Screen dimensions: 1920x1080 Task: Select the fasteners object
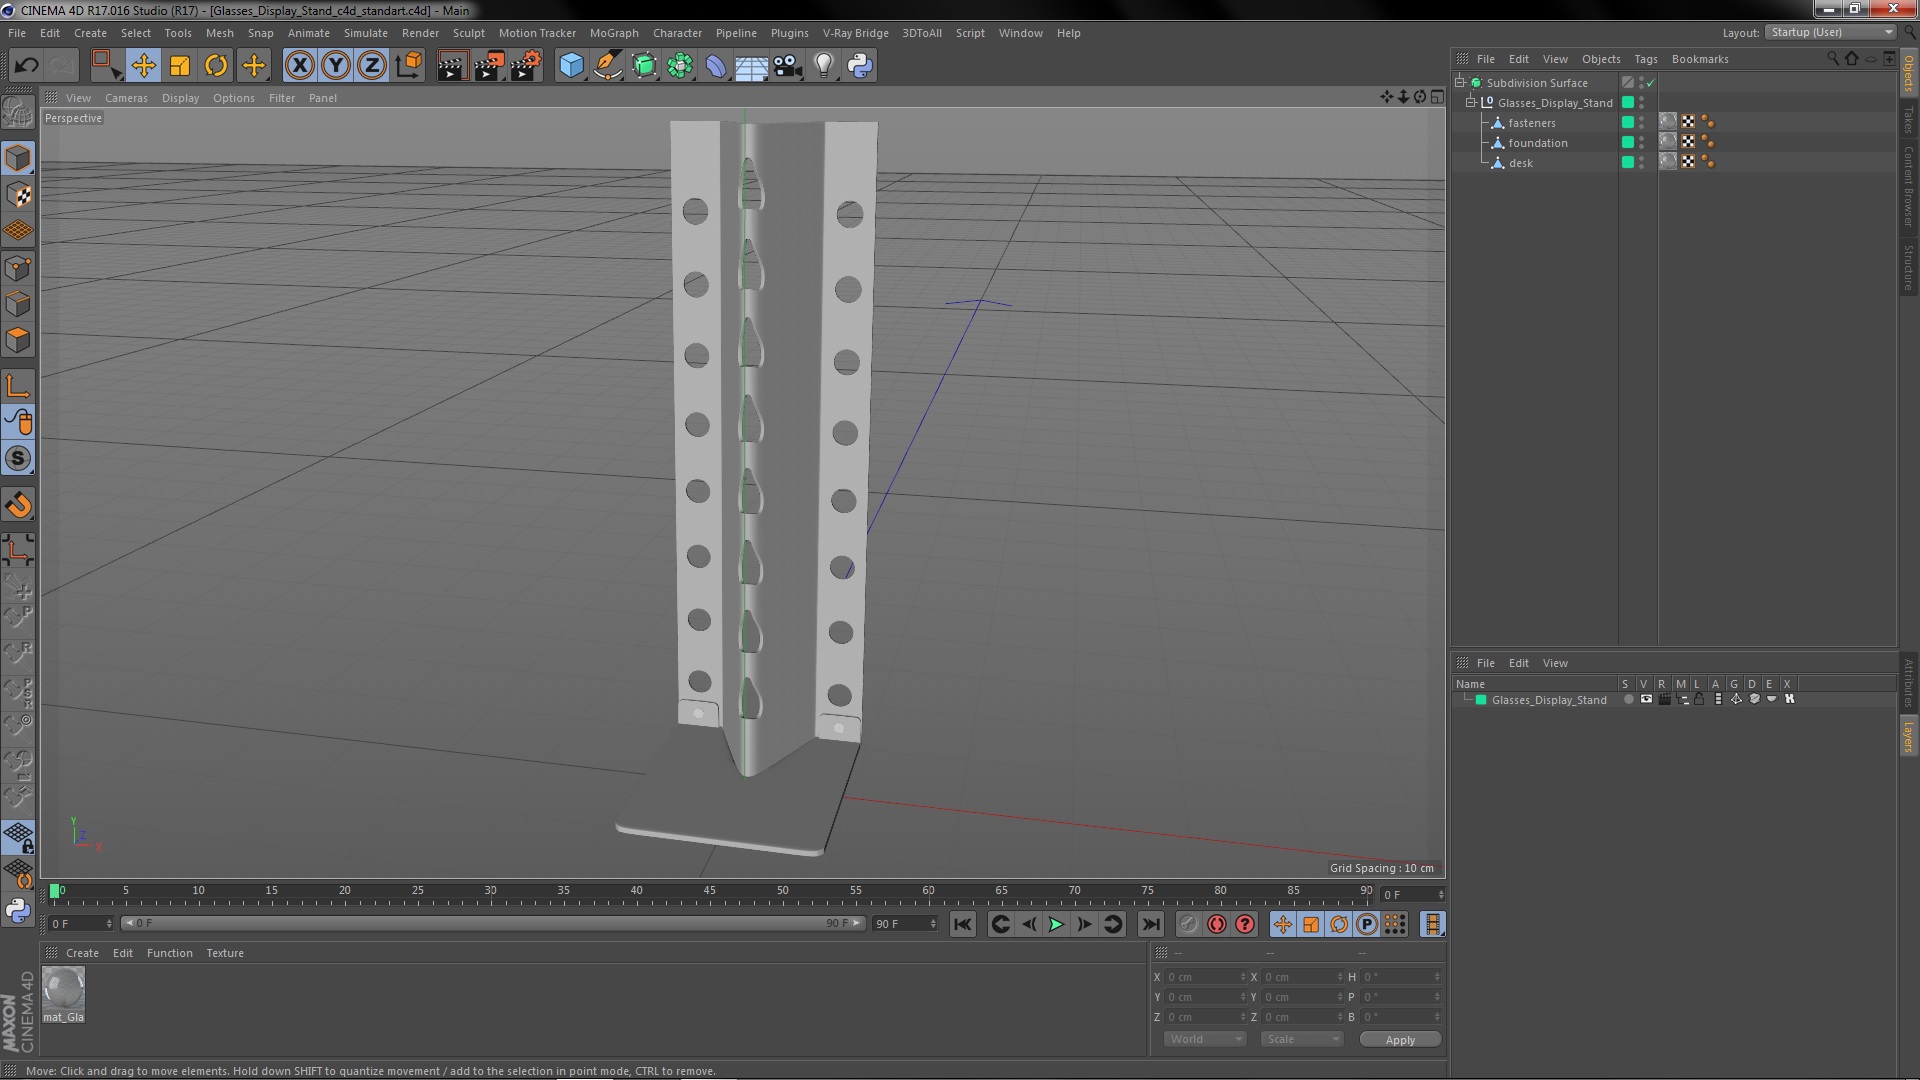click(x=1532, y=123)
